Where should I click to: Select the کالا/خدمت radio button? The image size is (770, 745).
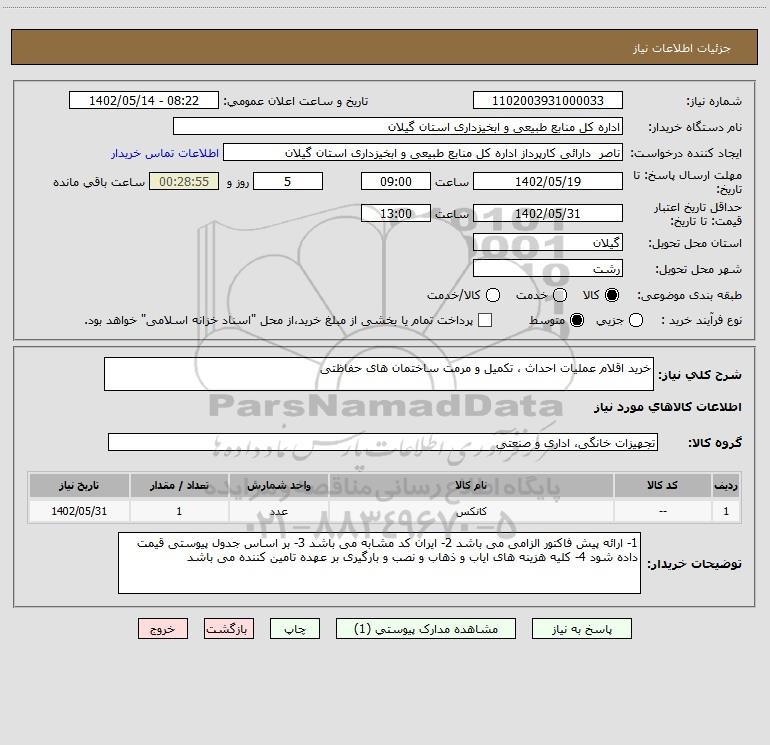pyautogui.click(x=493, y=295)
